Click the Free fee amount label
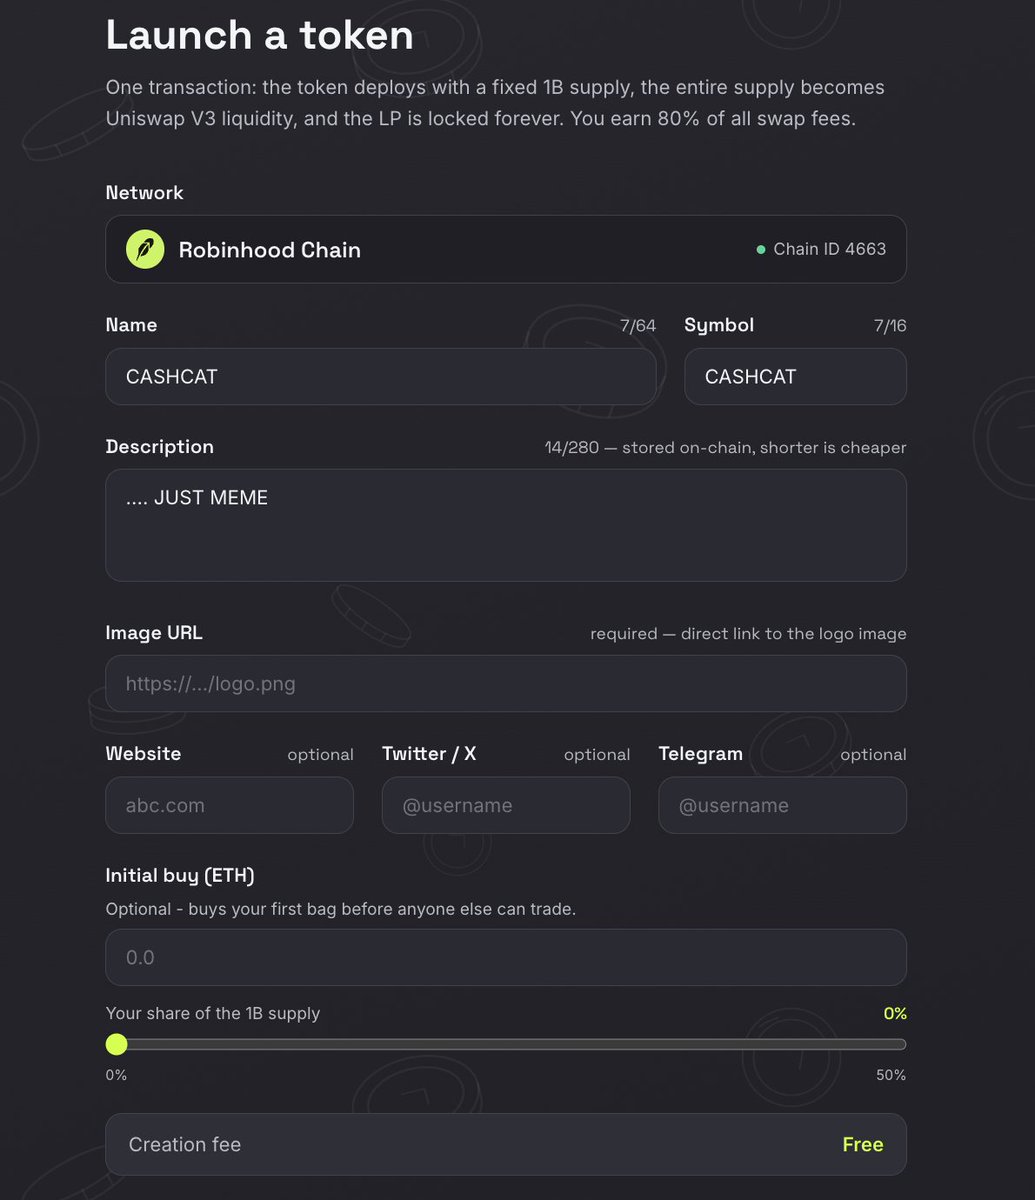1035x1200 pixels. pyautogui.click(x=863, y=1144)
